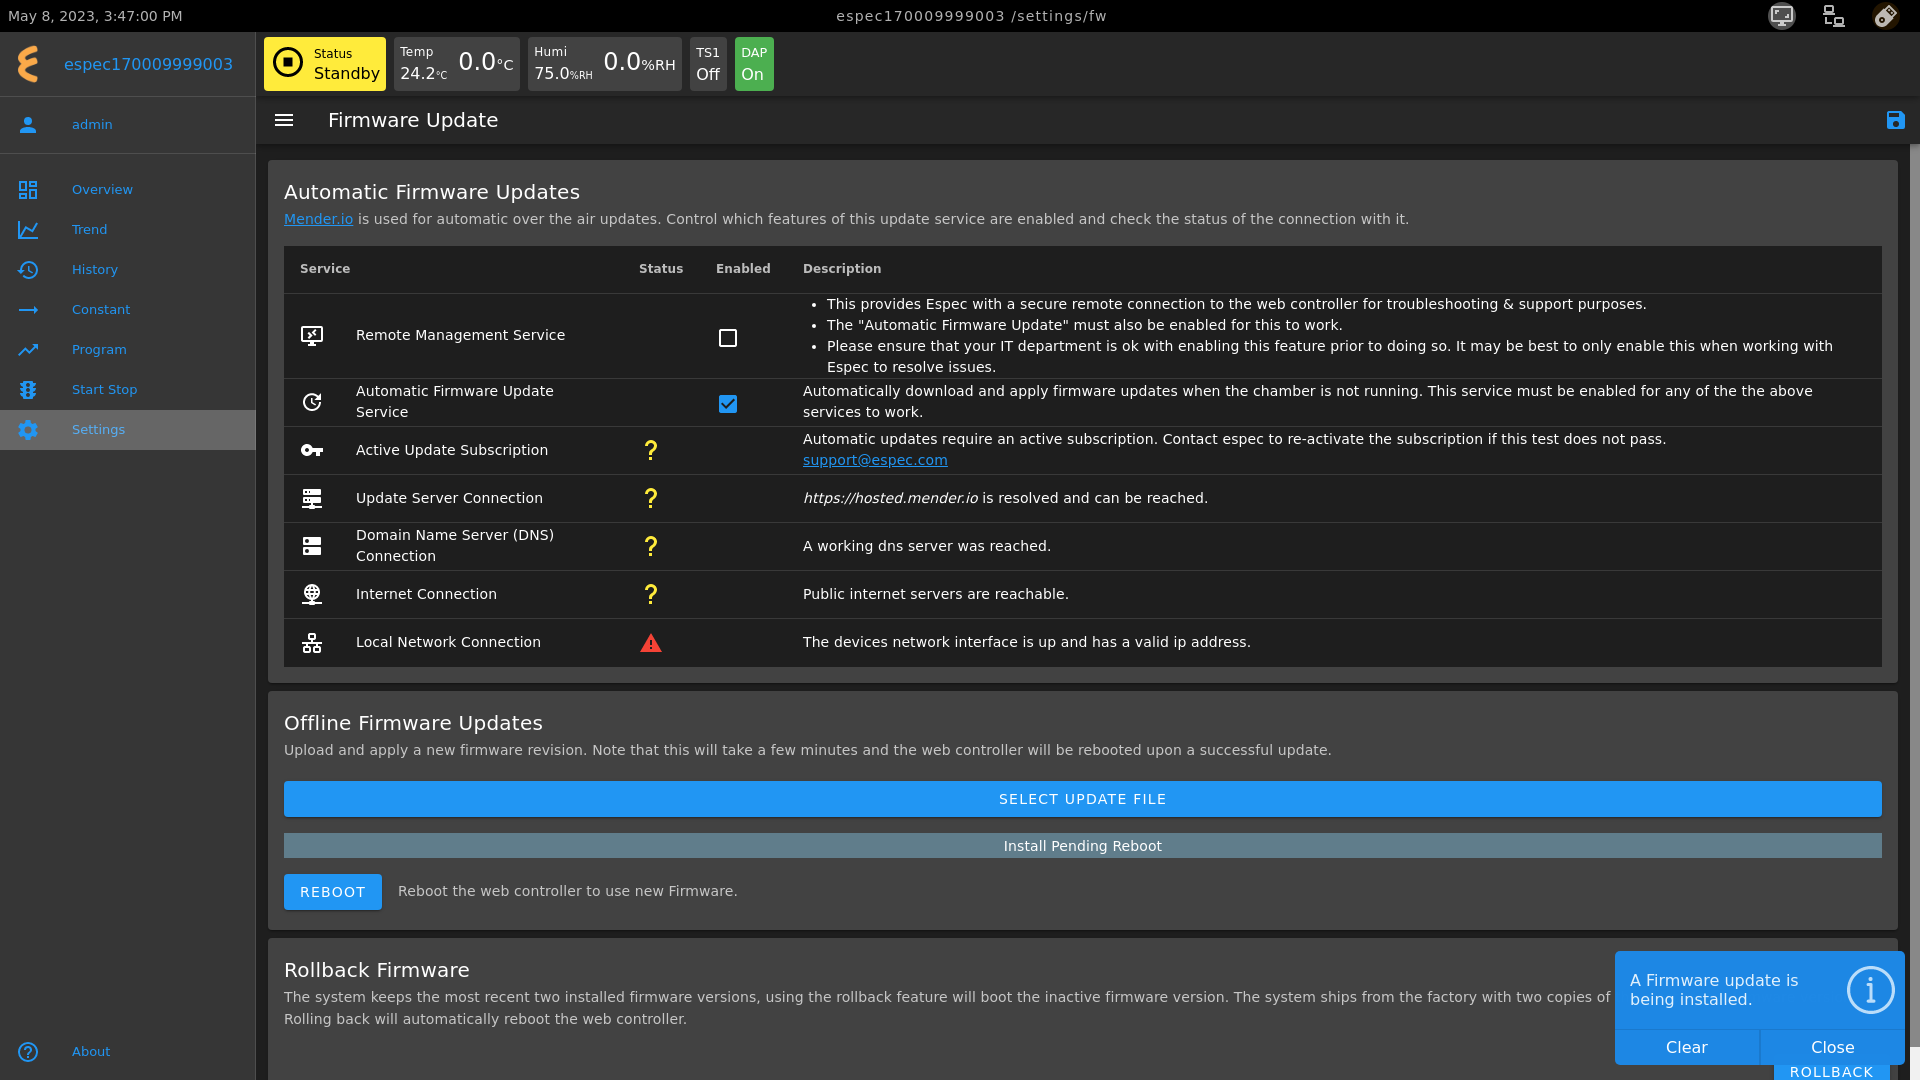Open the support@espec.com email link
The image size is (1920, 1080).
click(x=875, y=460)
